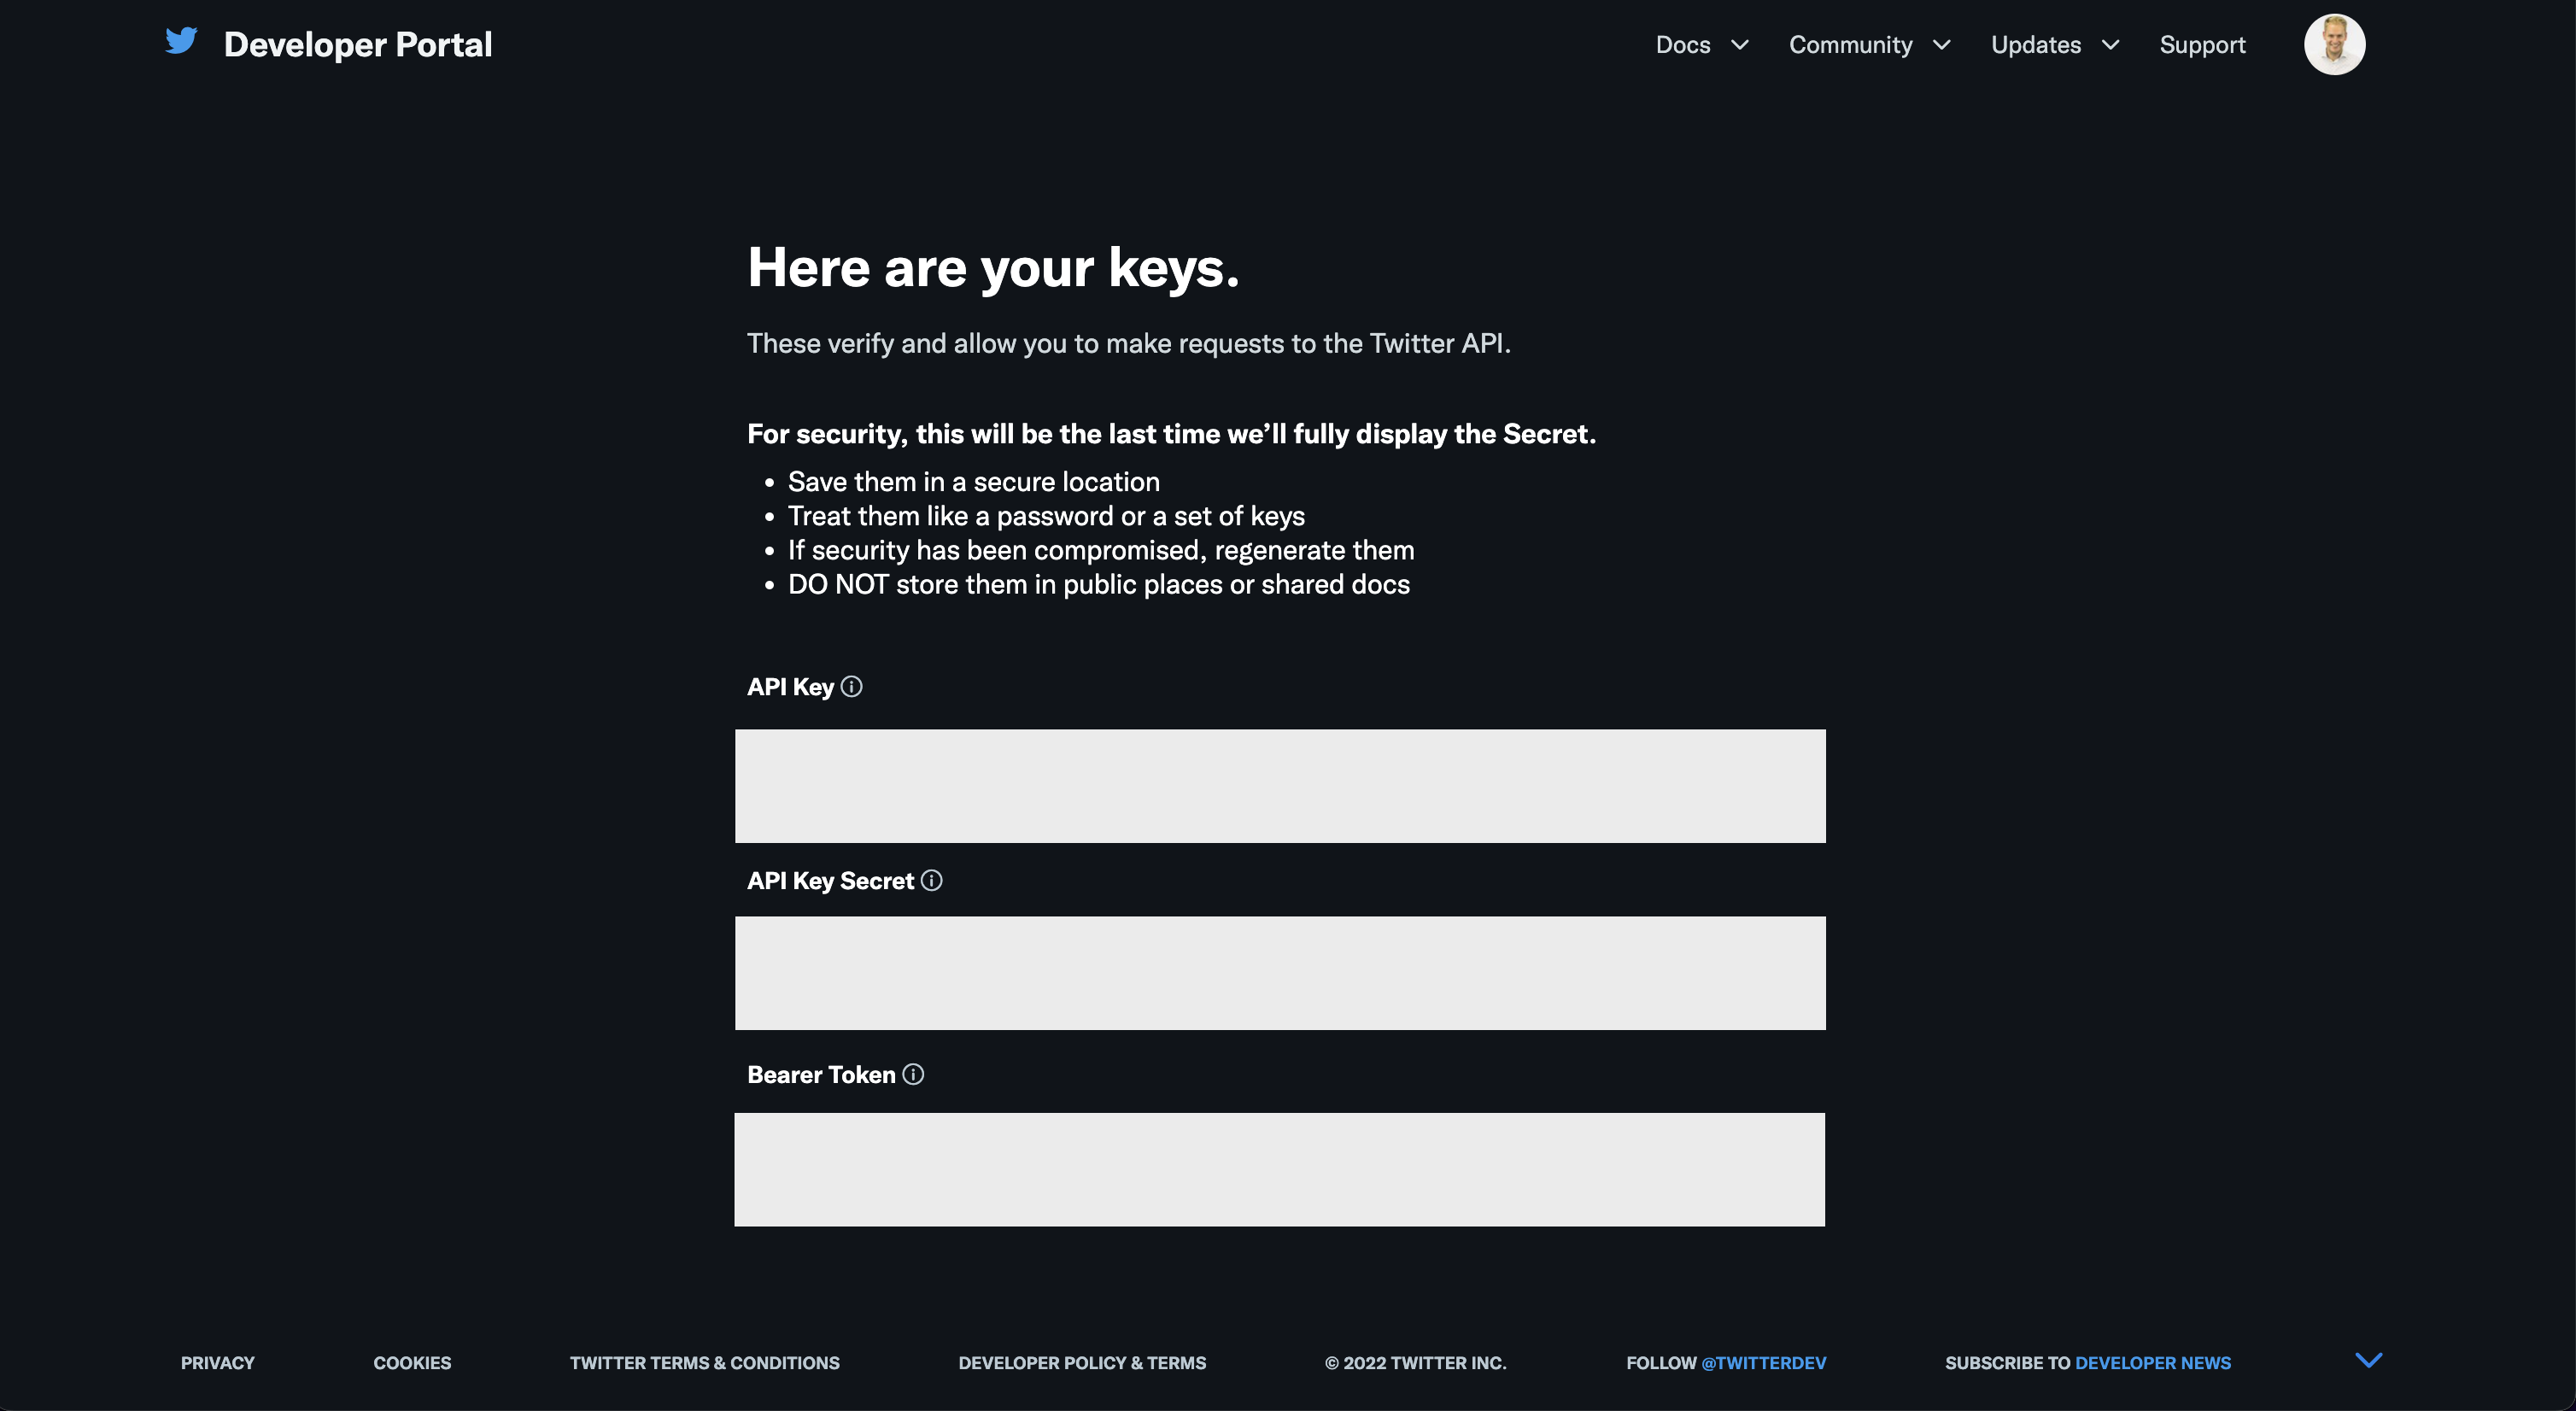Open the Community menu

1850,45
